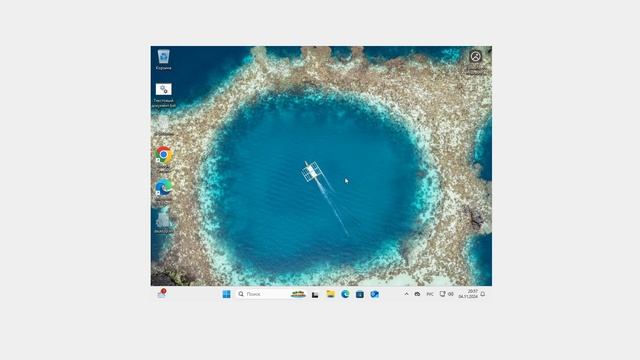
Task: Open notifications via the bell icon
Action: (x=483, y=294)
